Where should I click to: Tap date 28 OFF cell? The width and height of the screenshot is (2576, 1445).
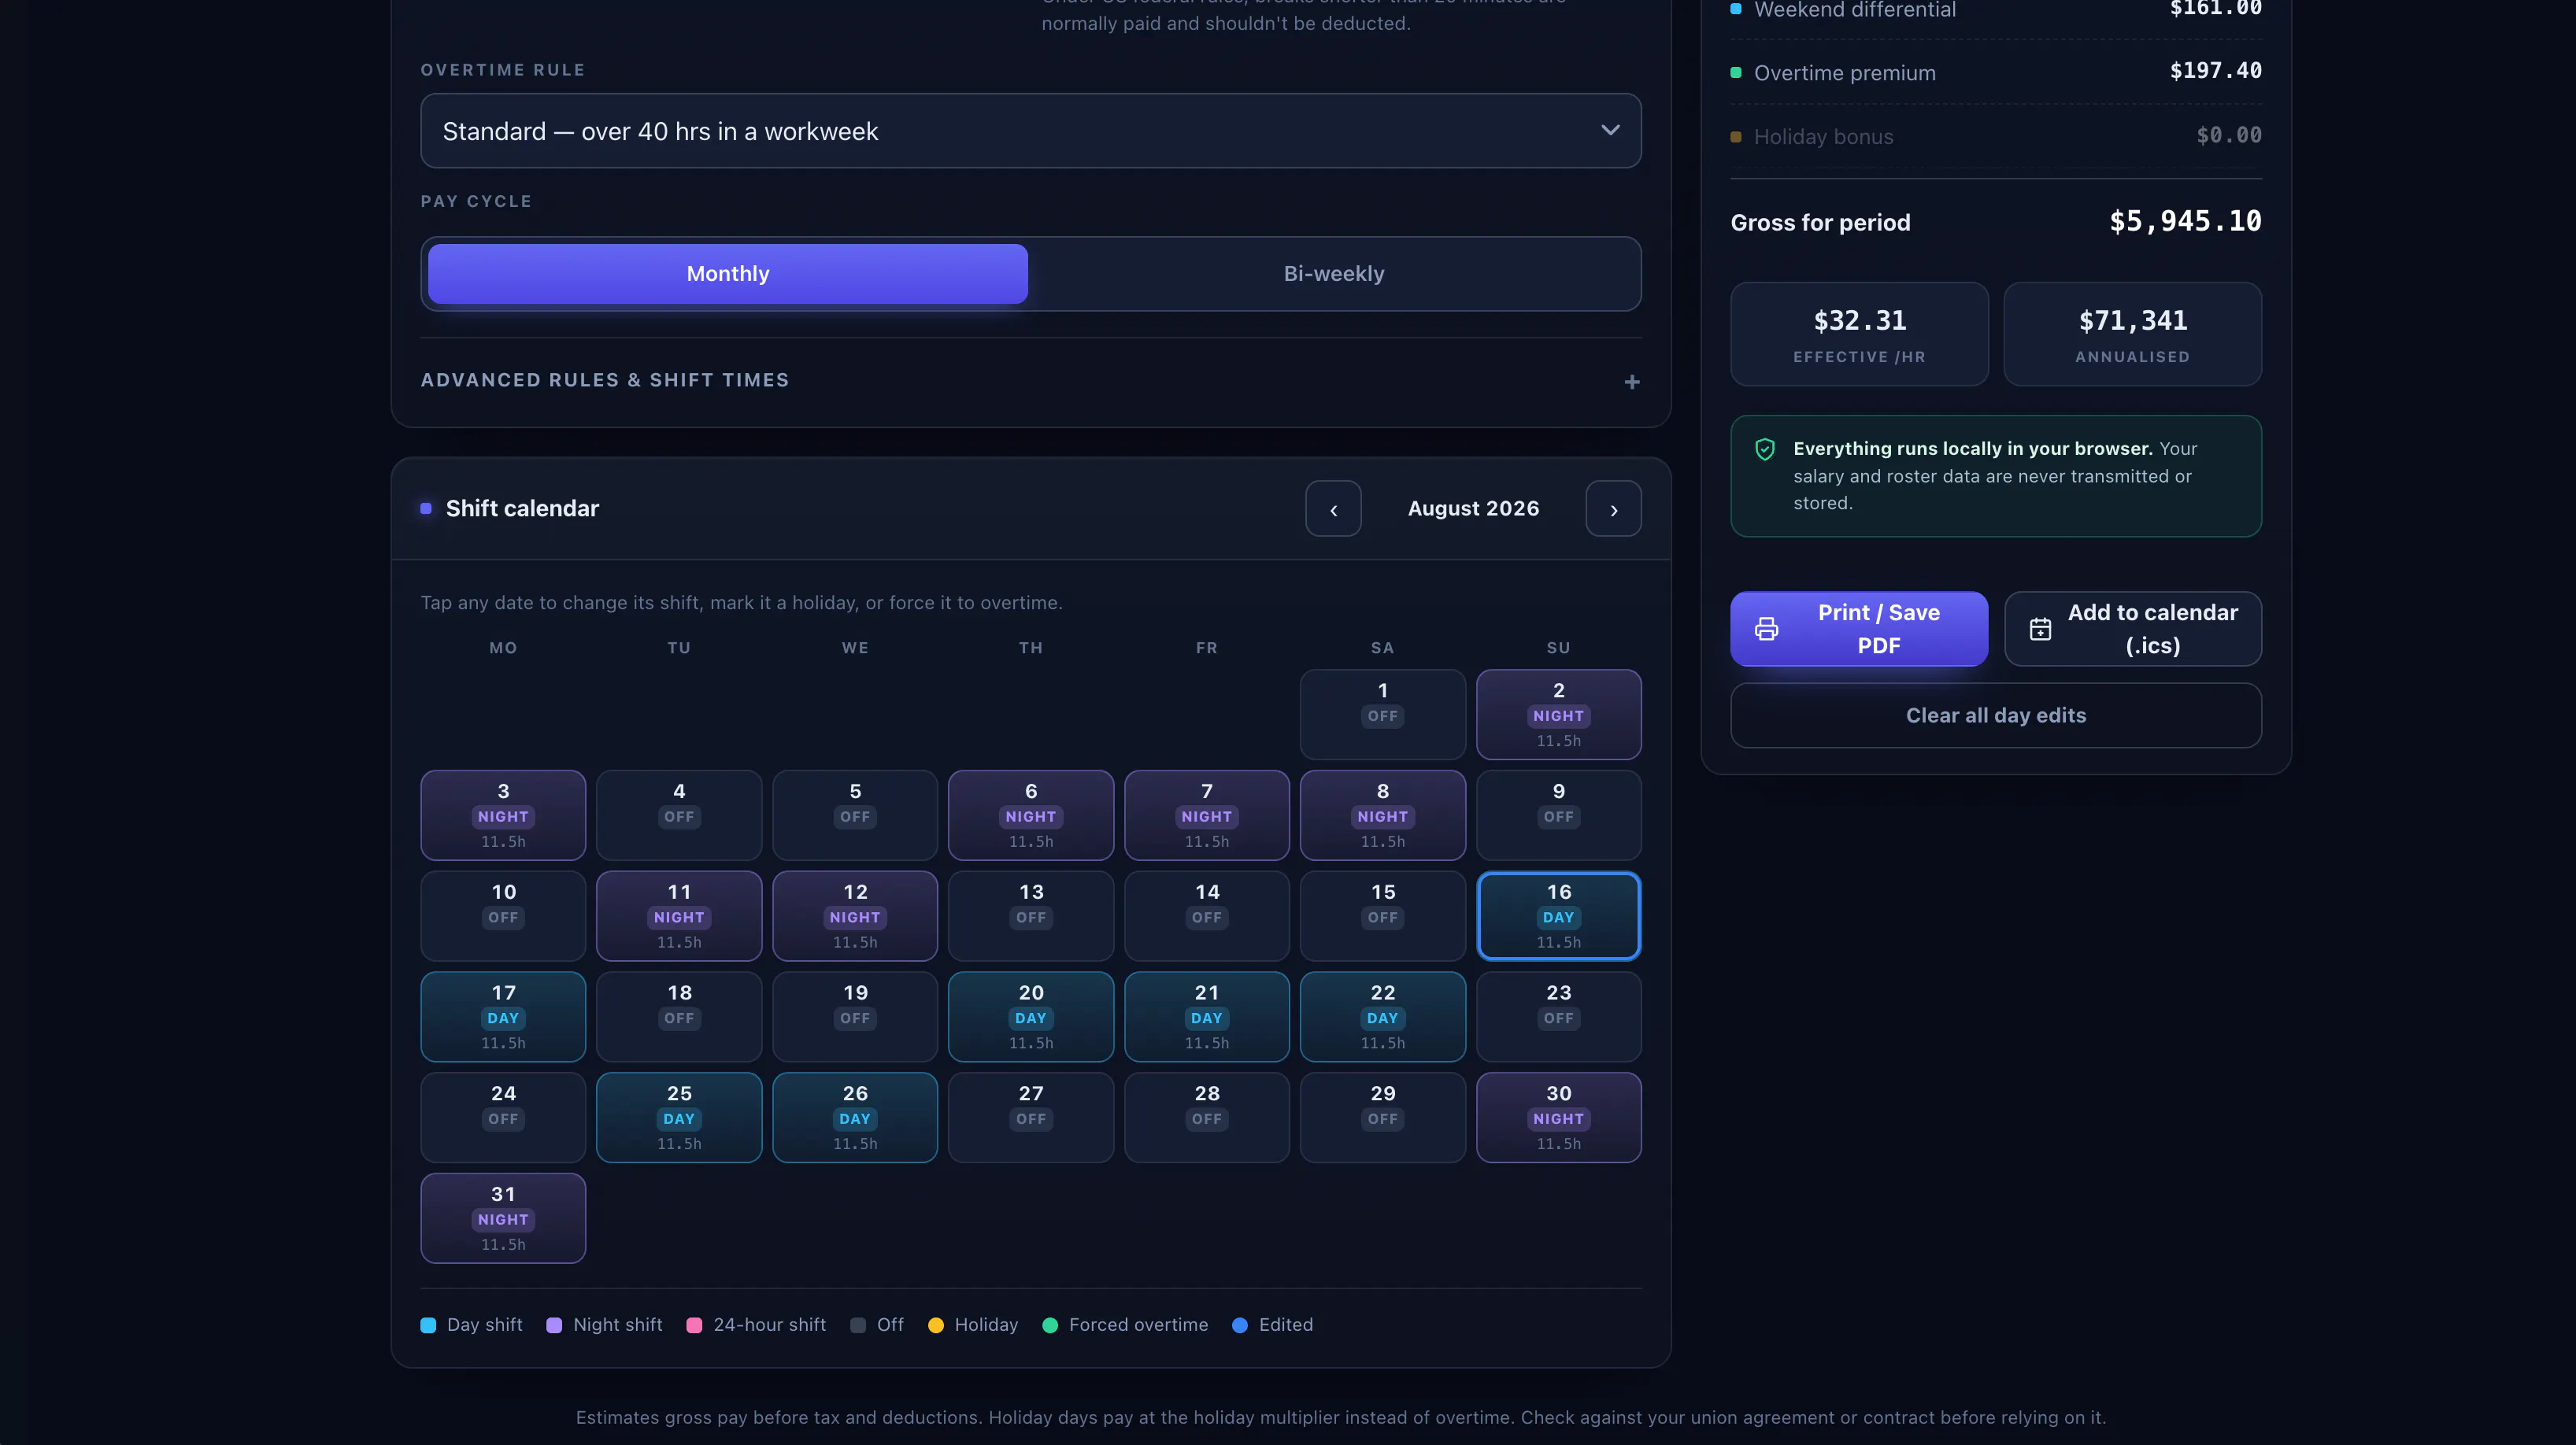point(1207,1118)
